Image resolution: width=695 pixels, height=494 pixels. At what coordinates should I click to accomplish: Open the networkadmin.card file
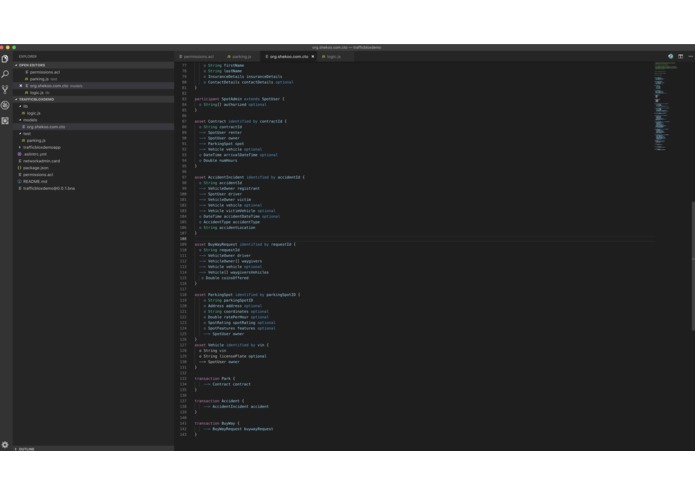click(x=41, y=161)
